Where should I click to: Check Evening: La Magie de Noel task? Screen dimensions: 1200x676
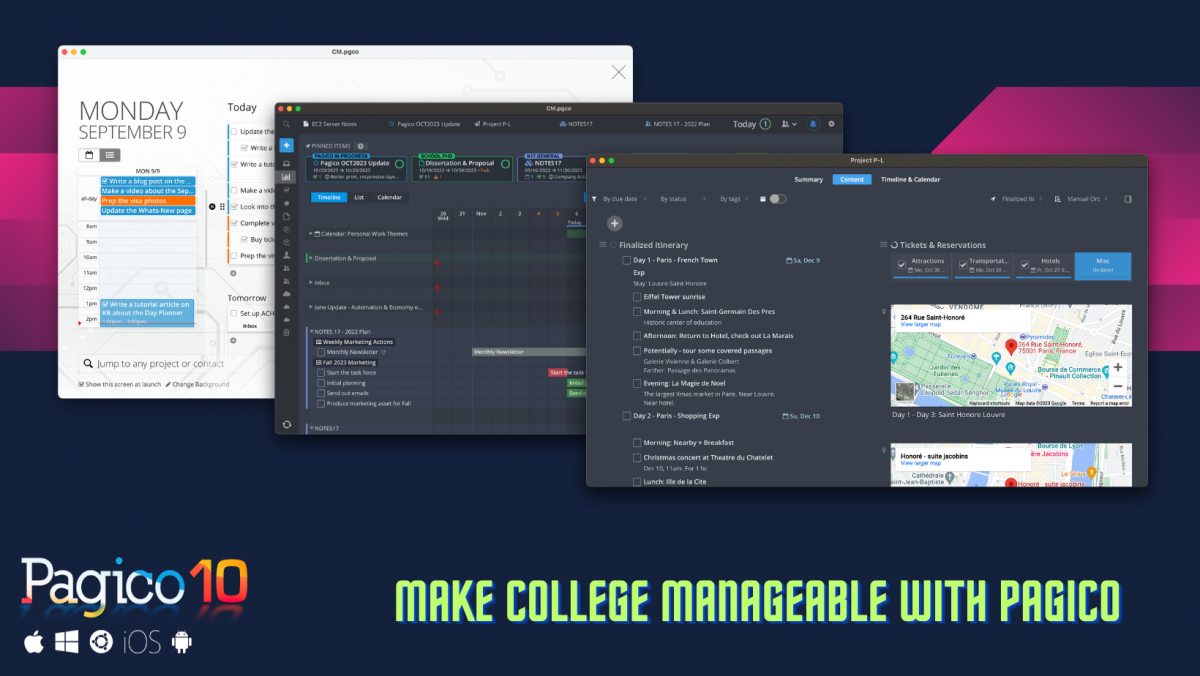click(637, 383)
